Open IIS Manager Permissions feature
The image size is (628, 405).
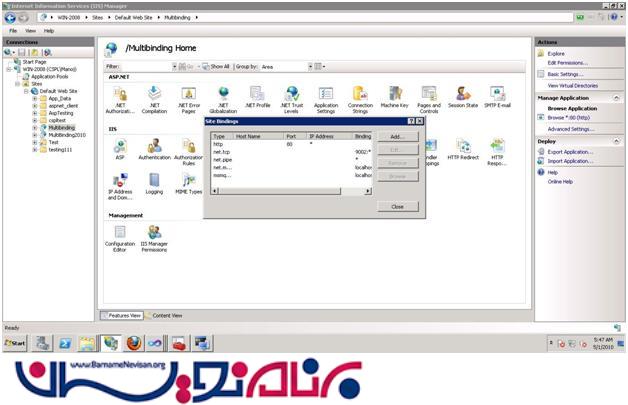(154, 239)
